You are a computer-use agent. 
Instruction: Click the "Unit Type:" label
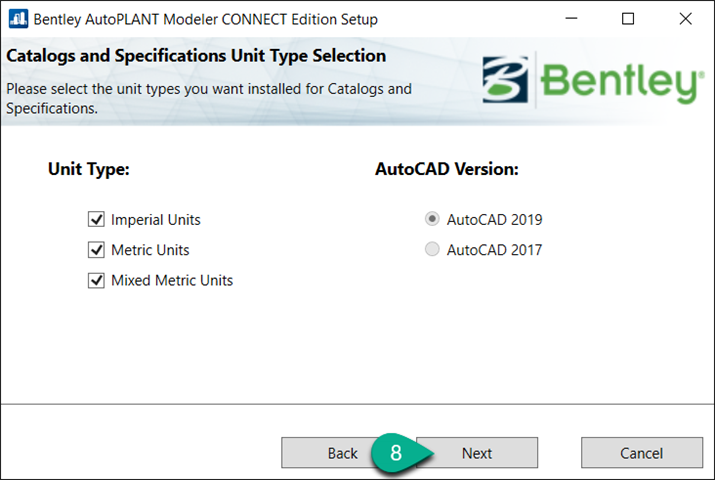[x=89, y=169]
